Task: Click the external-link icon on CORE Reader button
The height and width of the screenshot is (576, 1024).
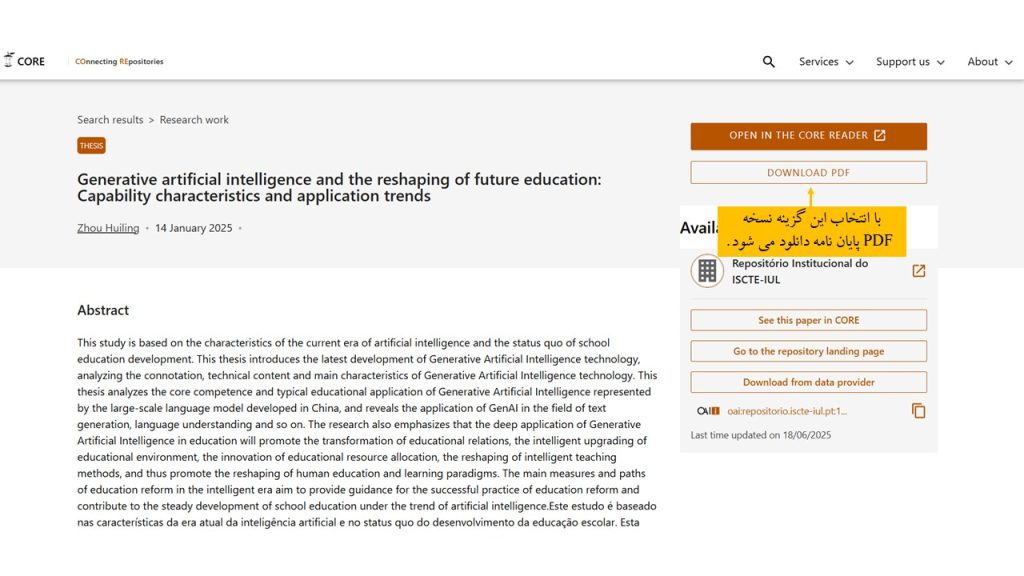Action: pos(880,135)
